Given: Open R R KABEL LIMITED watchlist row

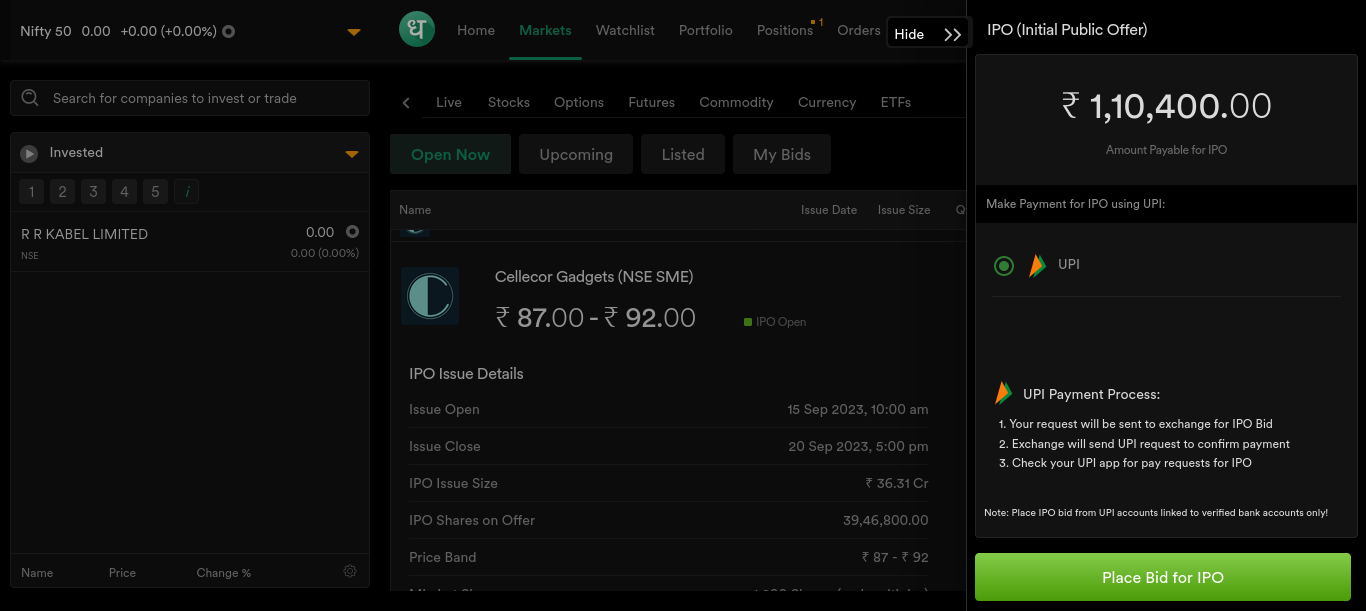Looking at the screenshot, I should (x=190, y=242).
